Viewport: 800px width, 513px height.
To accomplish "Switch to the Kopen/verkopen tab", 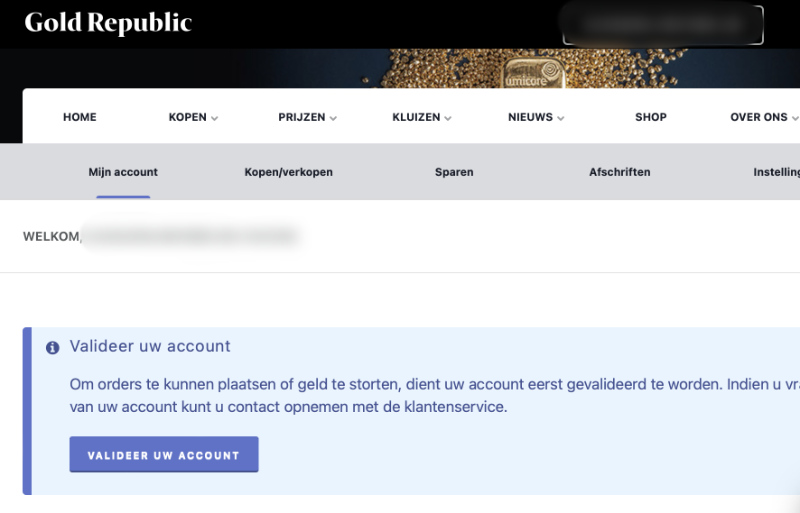I will [288, 172].
